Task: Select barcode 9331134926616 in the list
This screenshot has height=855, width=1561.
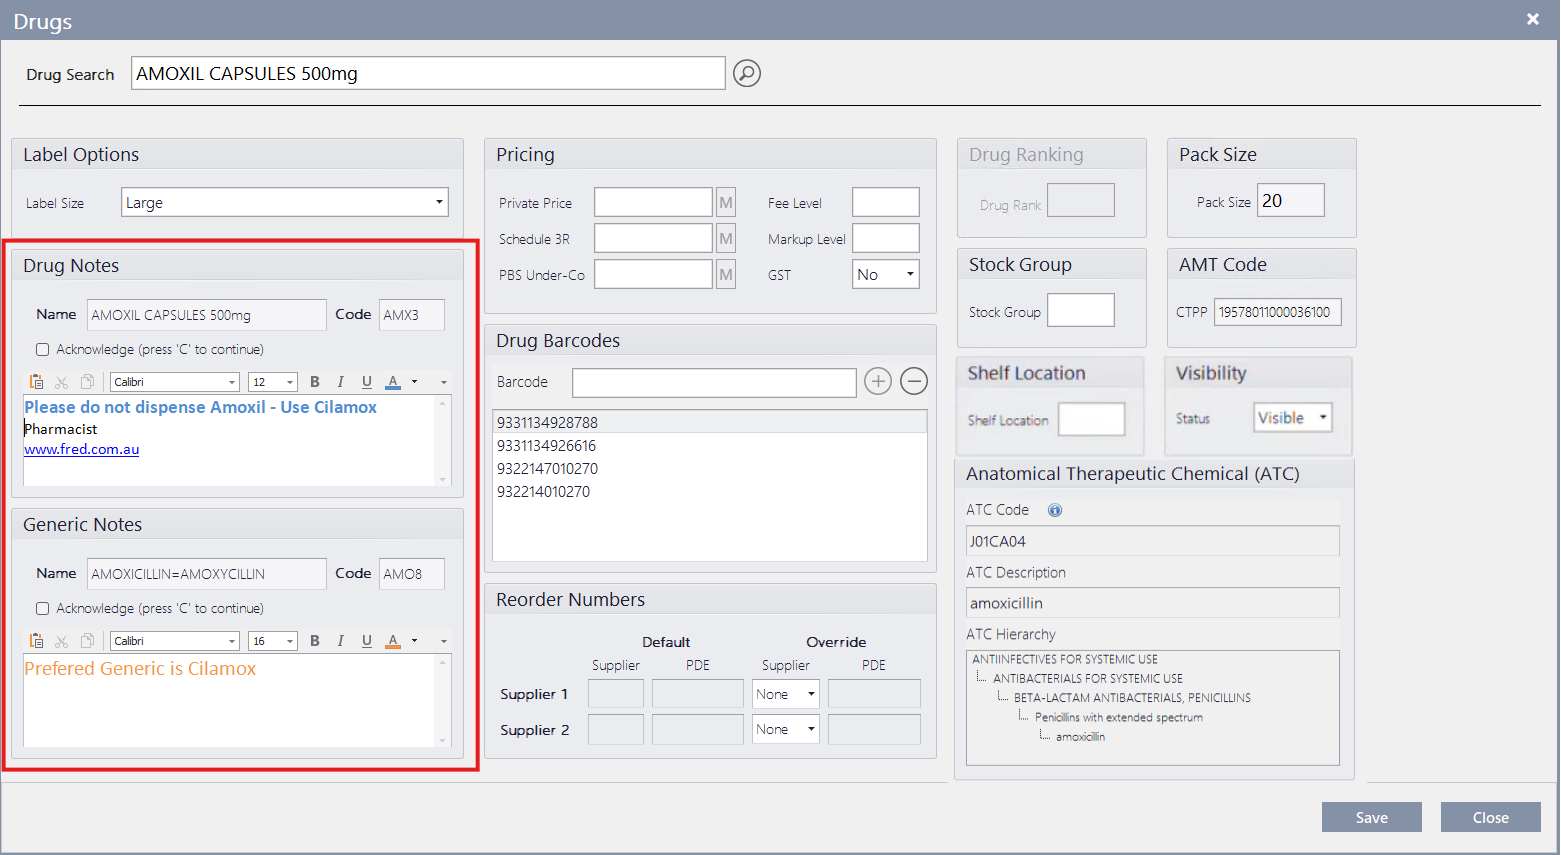Action: click(546, 446)
